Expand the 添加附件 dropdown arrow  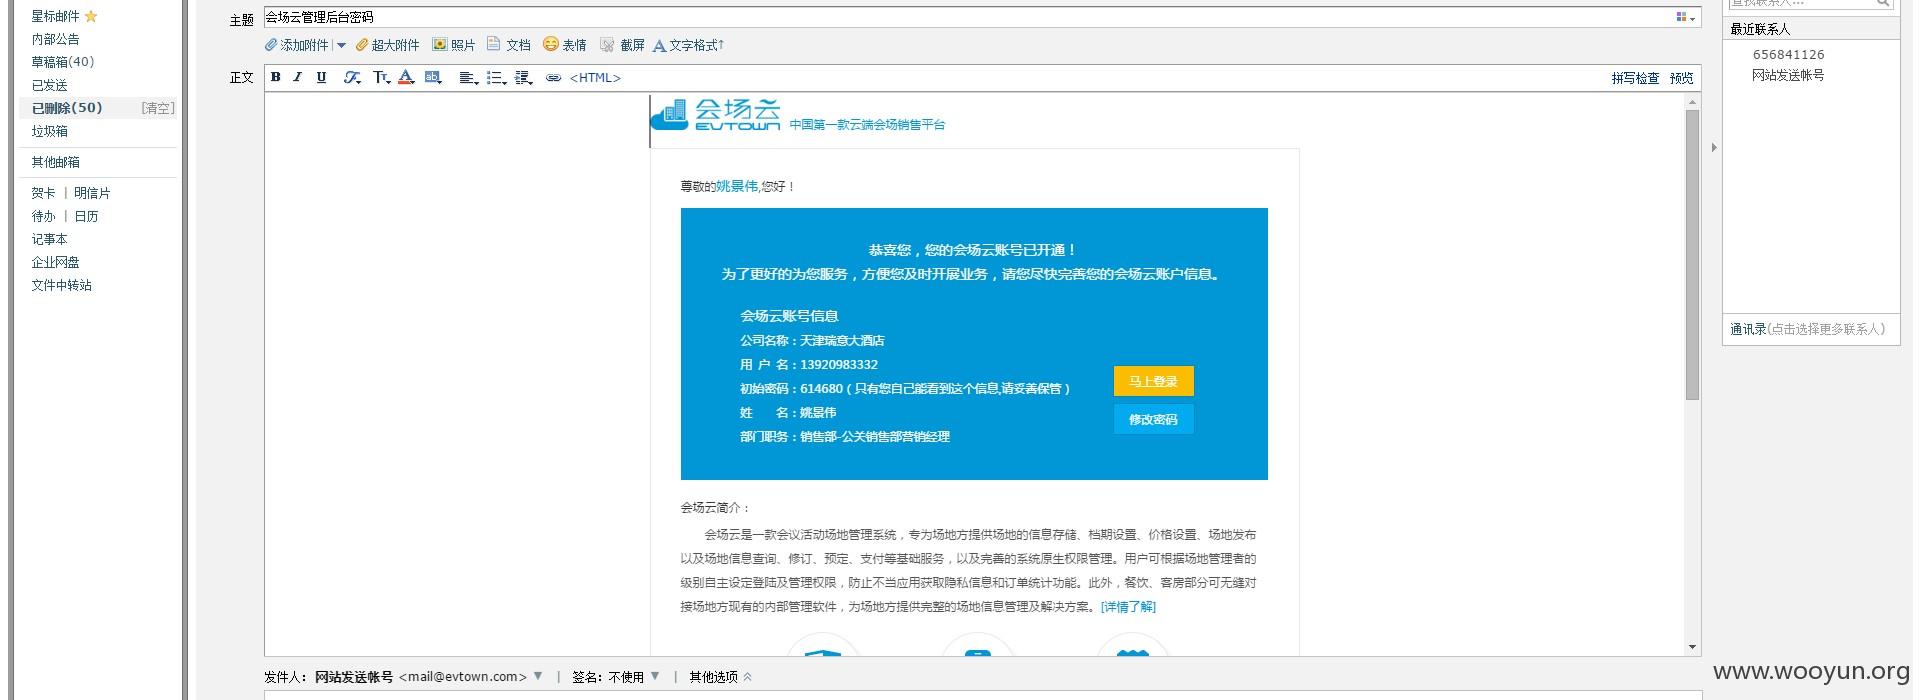(341, 45)
